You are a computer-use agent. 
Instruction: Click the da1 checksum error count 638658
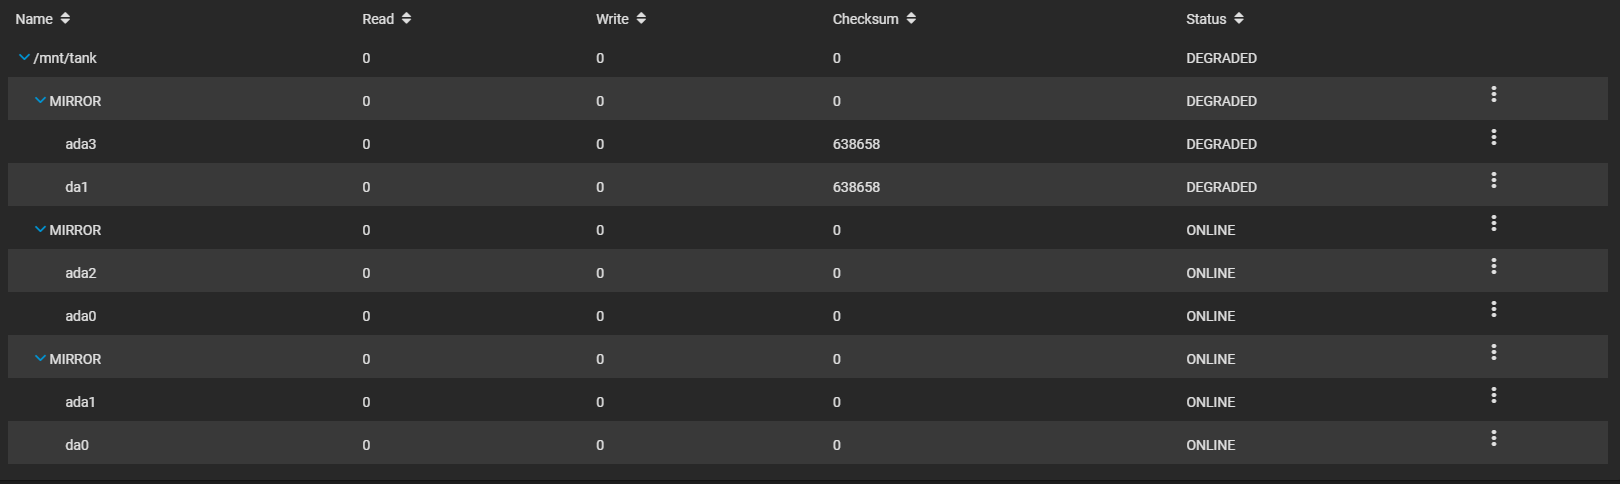[x=856, y=187]
